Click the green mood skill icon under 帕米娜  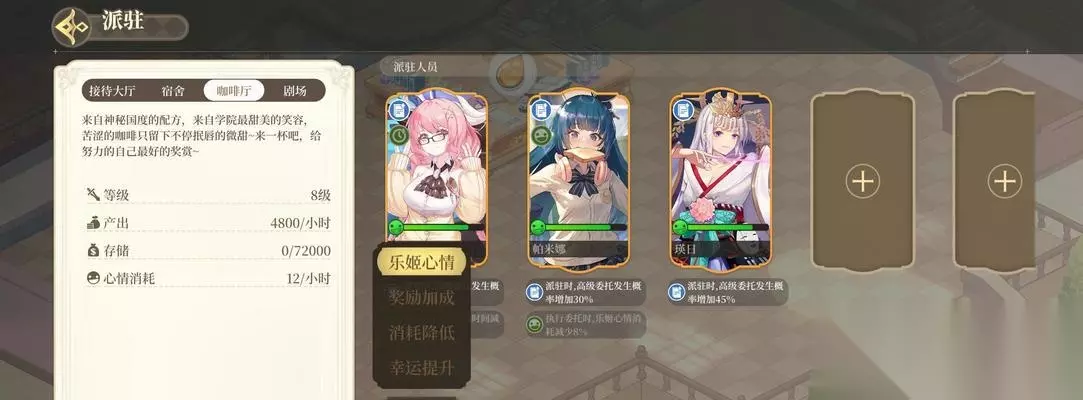[534, 324]
